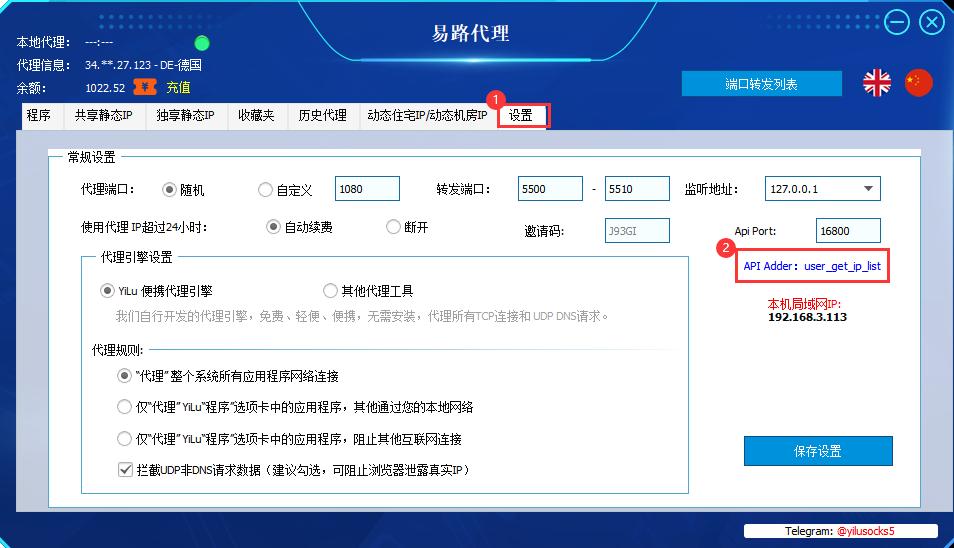The width and height of the screenshot is (954, 548).
Task: Open the 收藏夹 favorites tab
Action: click(256, 116)
